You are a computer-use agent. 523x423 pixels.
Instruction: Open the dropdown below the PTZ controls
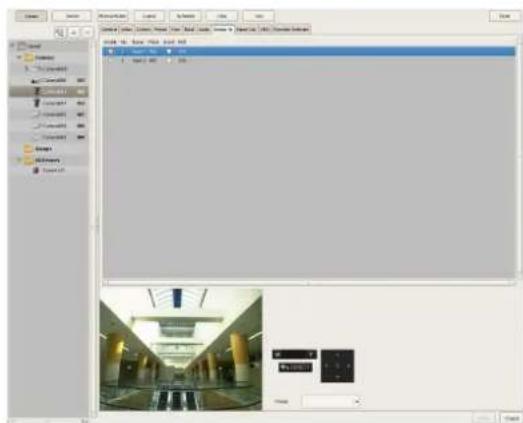(331, 401)
